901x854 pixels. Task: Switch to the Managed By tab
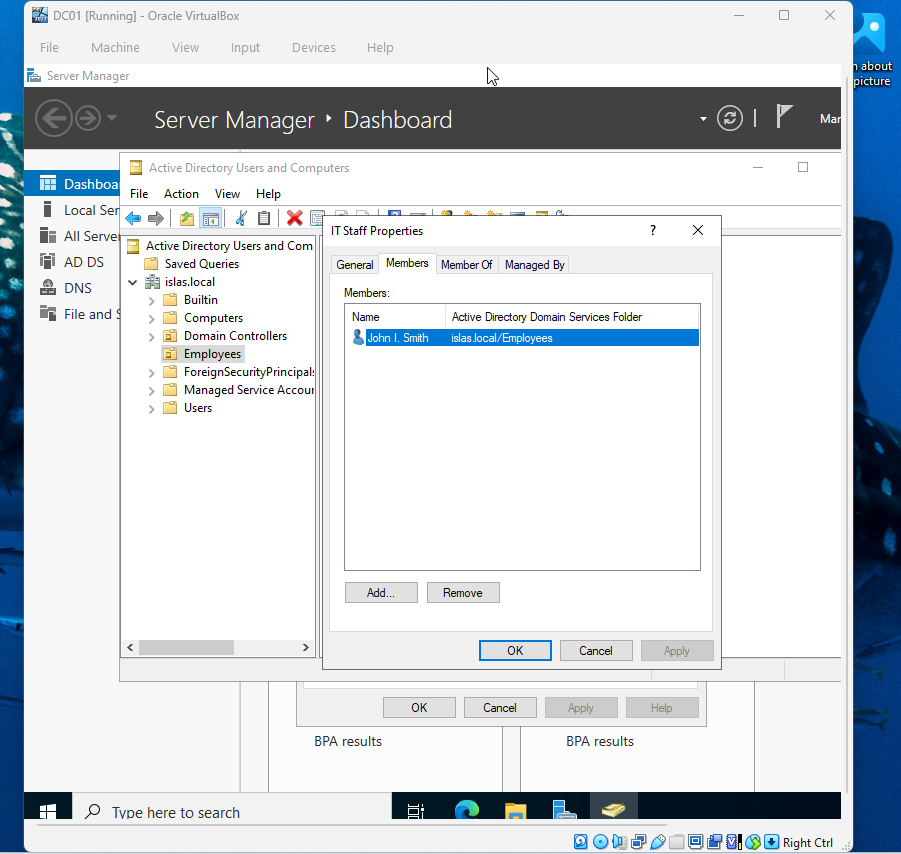[x=534, y=265]
